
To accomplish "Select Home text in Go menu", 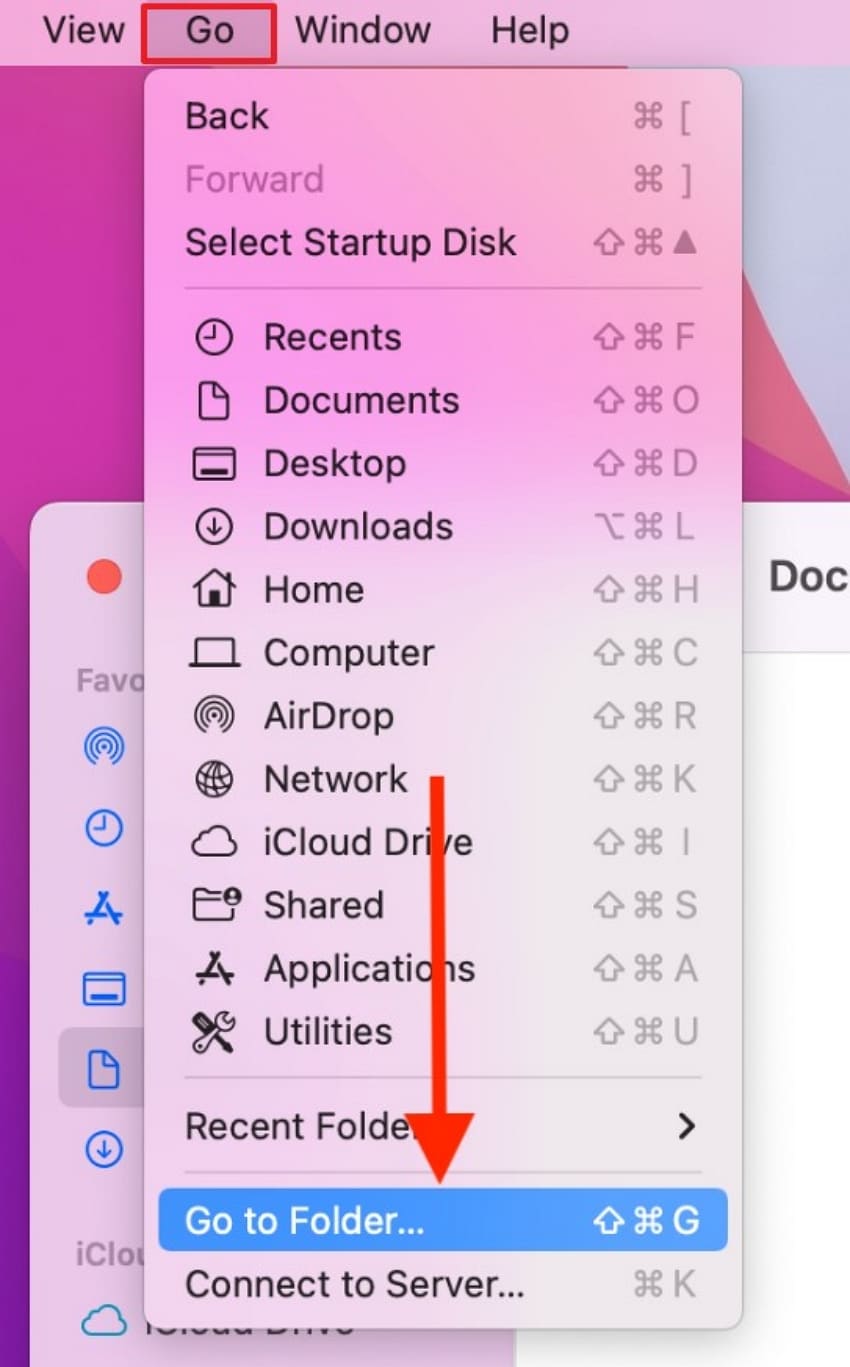I will 313,590.
